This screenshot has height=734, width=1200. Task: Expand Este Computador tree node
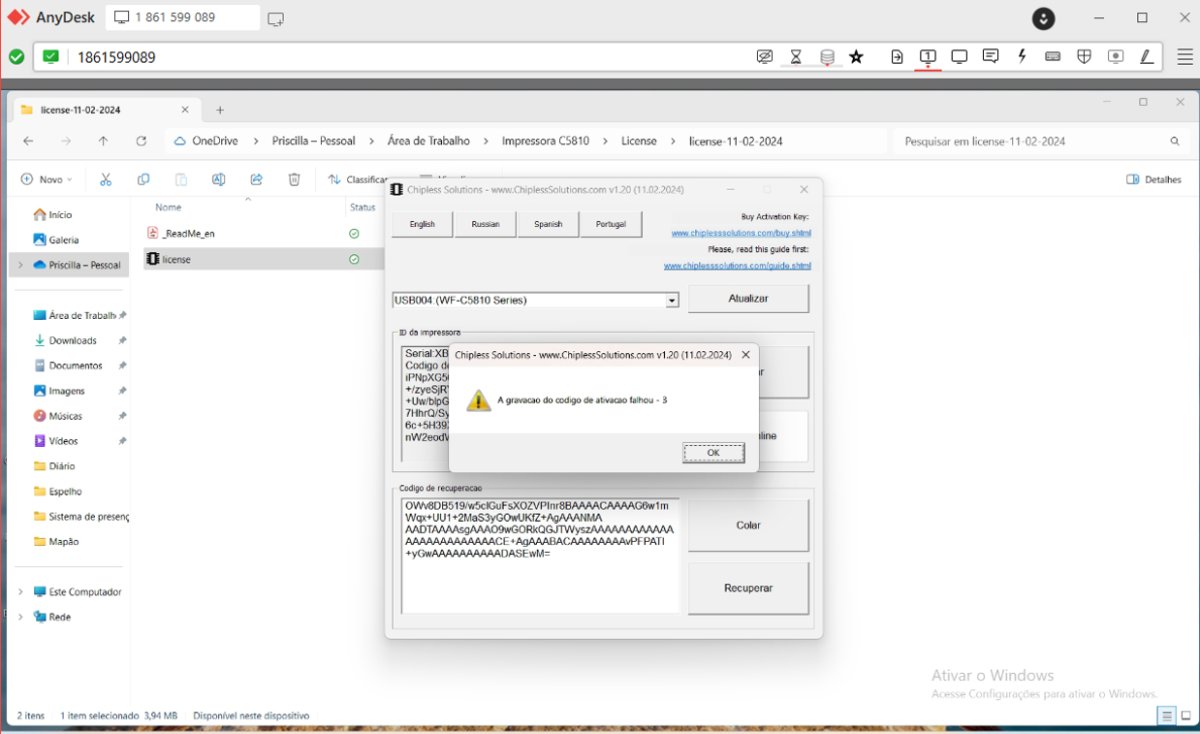coord(20,592)
